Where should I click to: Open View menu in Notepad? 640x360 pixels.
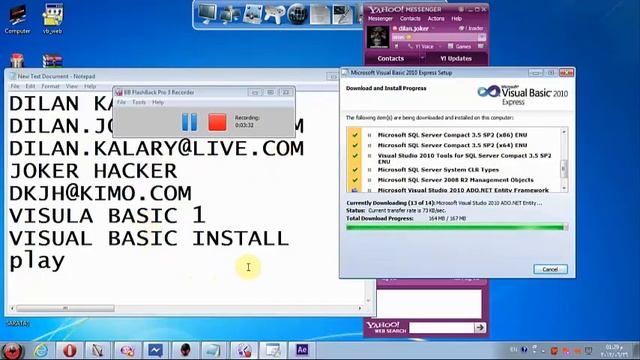[71, 86]
